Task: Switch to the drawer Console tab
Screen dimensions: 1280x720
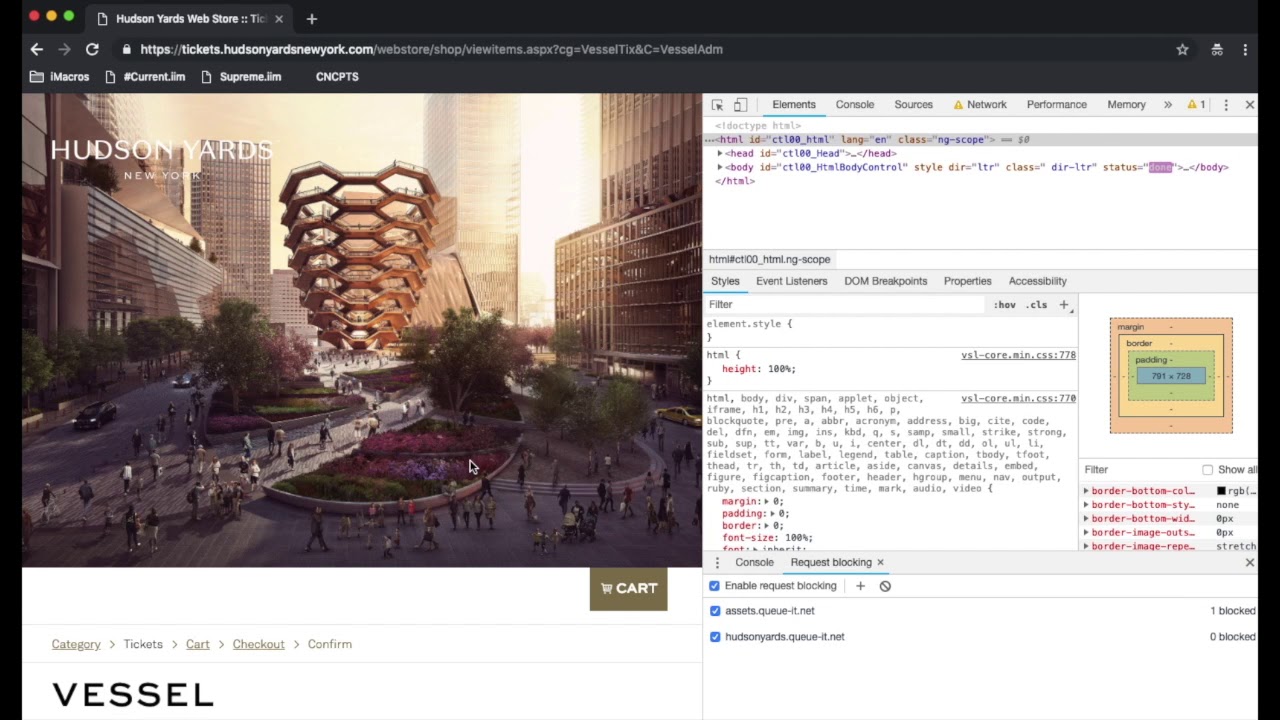Action: [x=754, y=563]
